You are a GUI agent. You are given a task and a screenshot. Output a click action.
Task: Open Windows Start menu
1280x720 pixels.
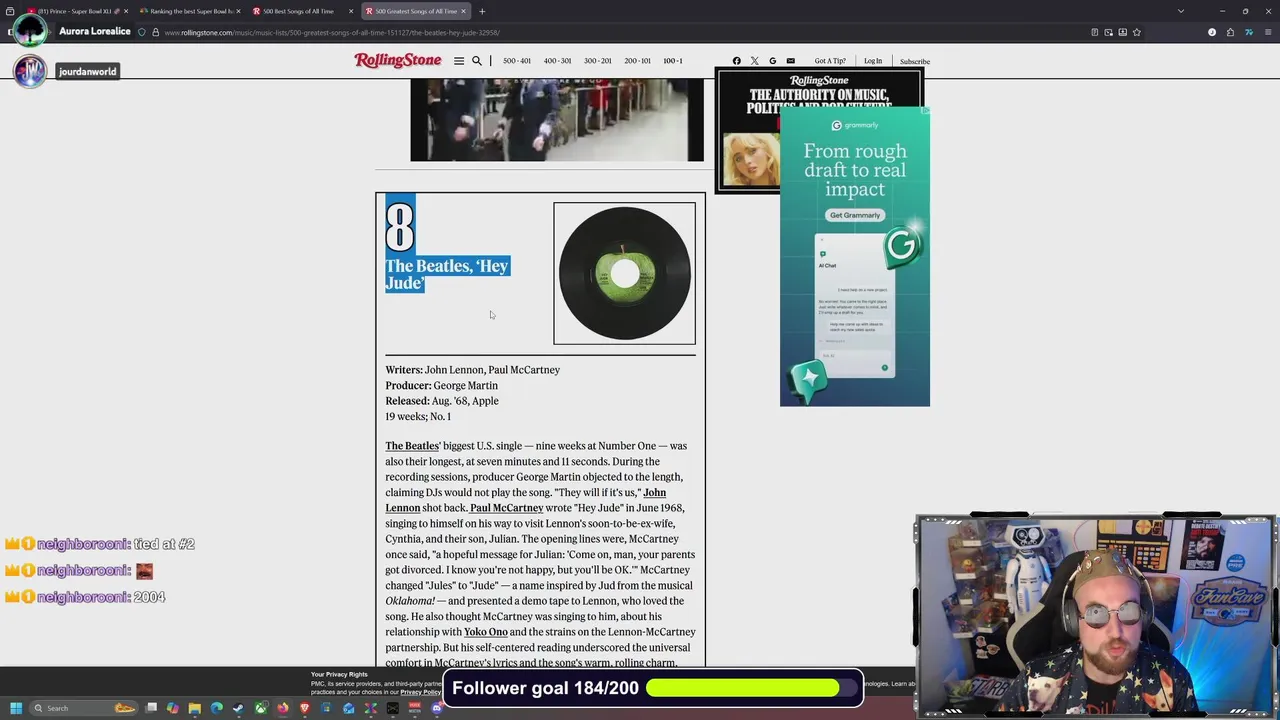click(x=15, y=708)
